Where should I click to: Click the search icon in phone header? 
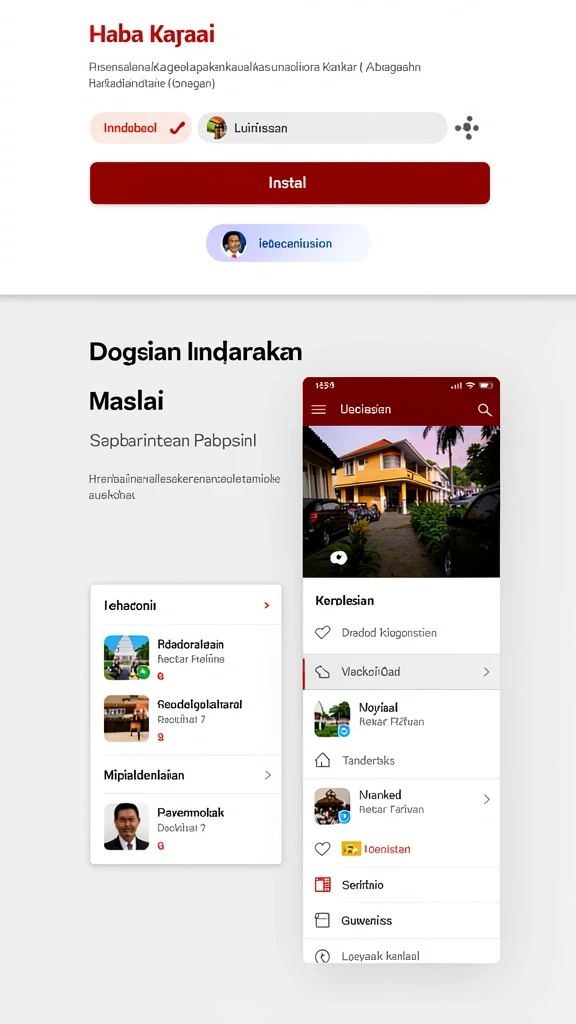click(x=485, y=409)
